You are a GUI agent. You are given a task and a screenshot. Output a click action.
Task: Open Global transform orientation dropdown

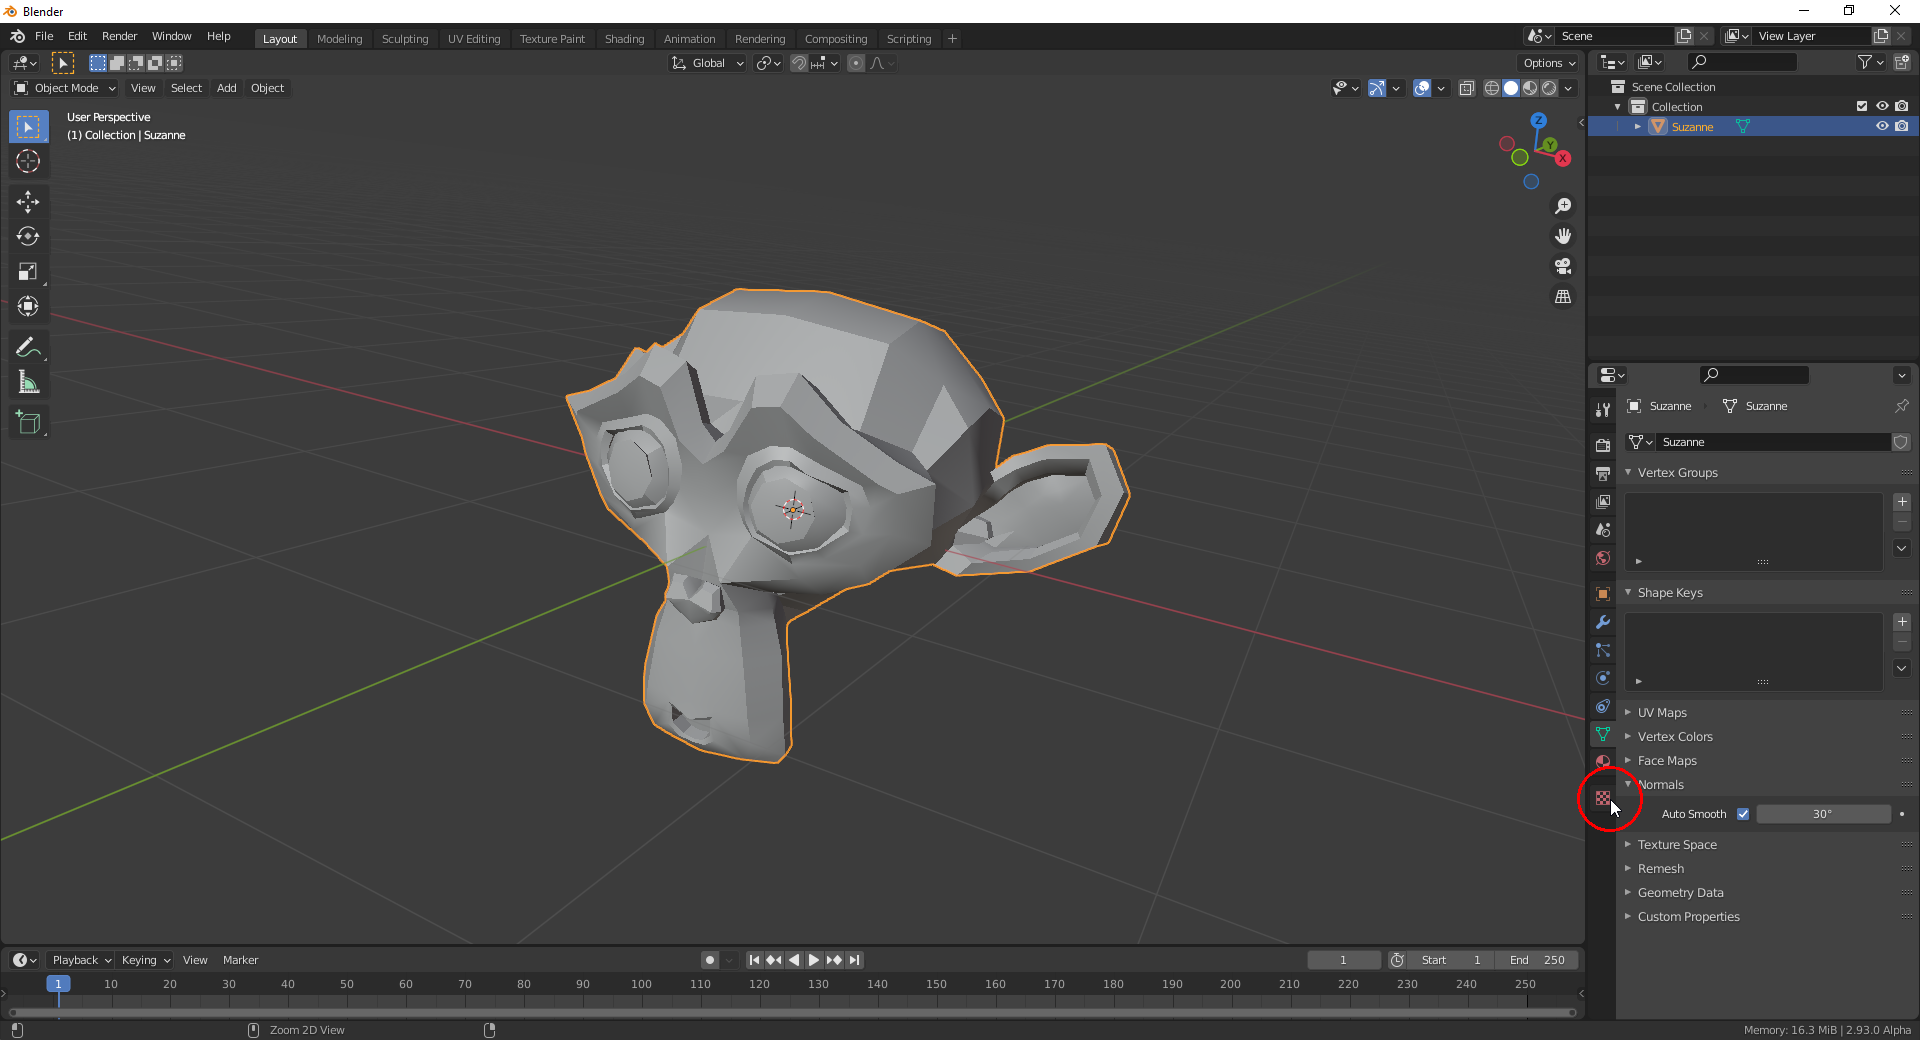pyautogui.click(x=707, y=63)
